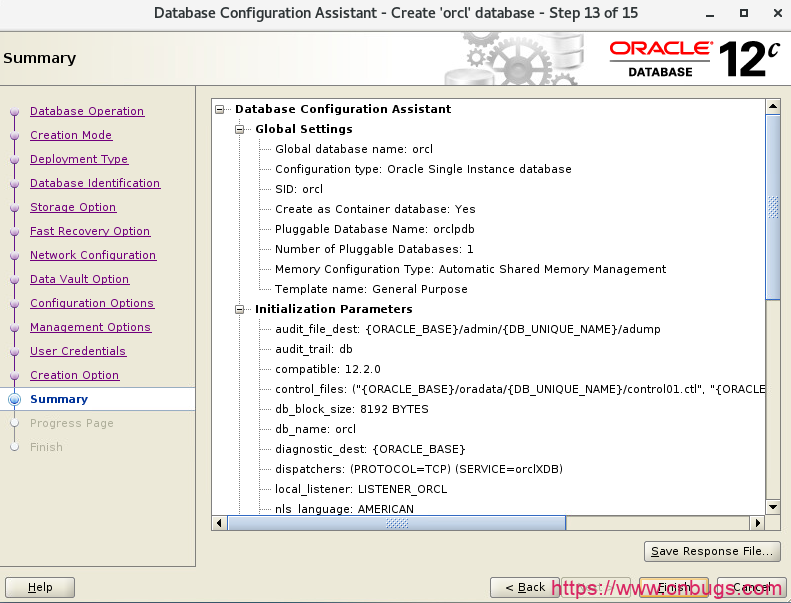Screen dimensions: 791x603
Task: Open the Creation Mode step
Action: [71, 135]
